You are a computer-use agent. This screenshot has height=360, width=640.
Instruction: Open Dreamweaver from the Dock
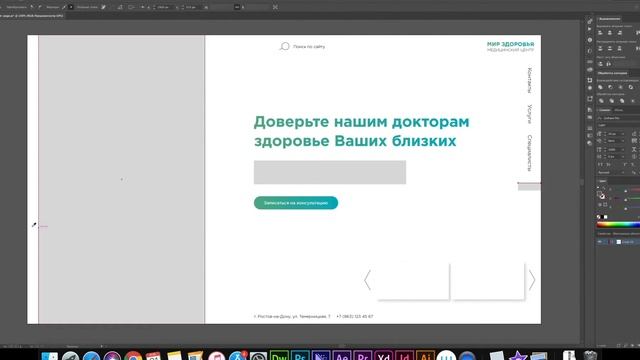(x=279, y=356)
